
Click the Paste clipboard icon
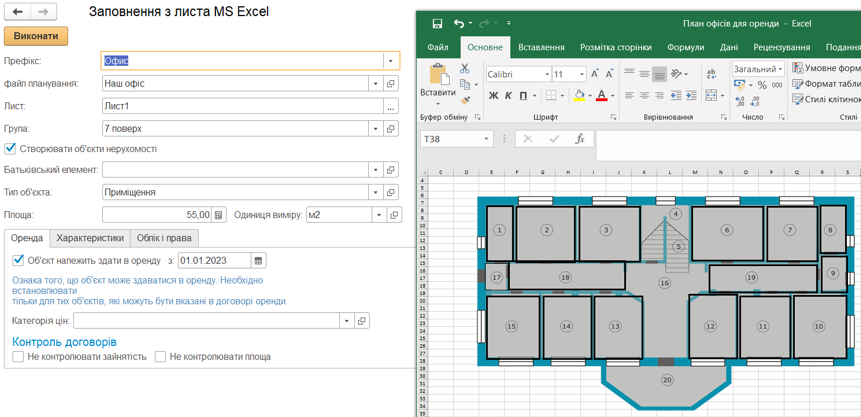pyautogui.click(x=438, y=74)
